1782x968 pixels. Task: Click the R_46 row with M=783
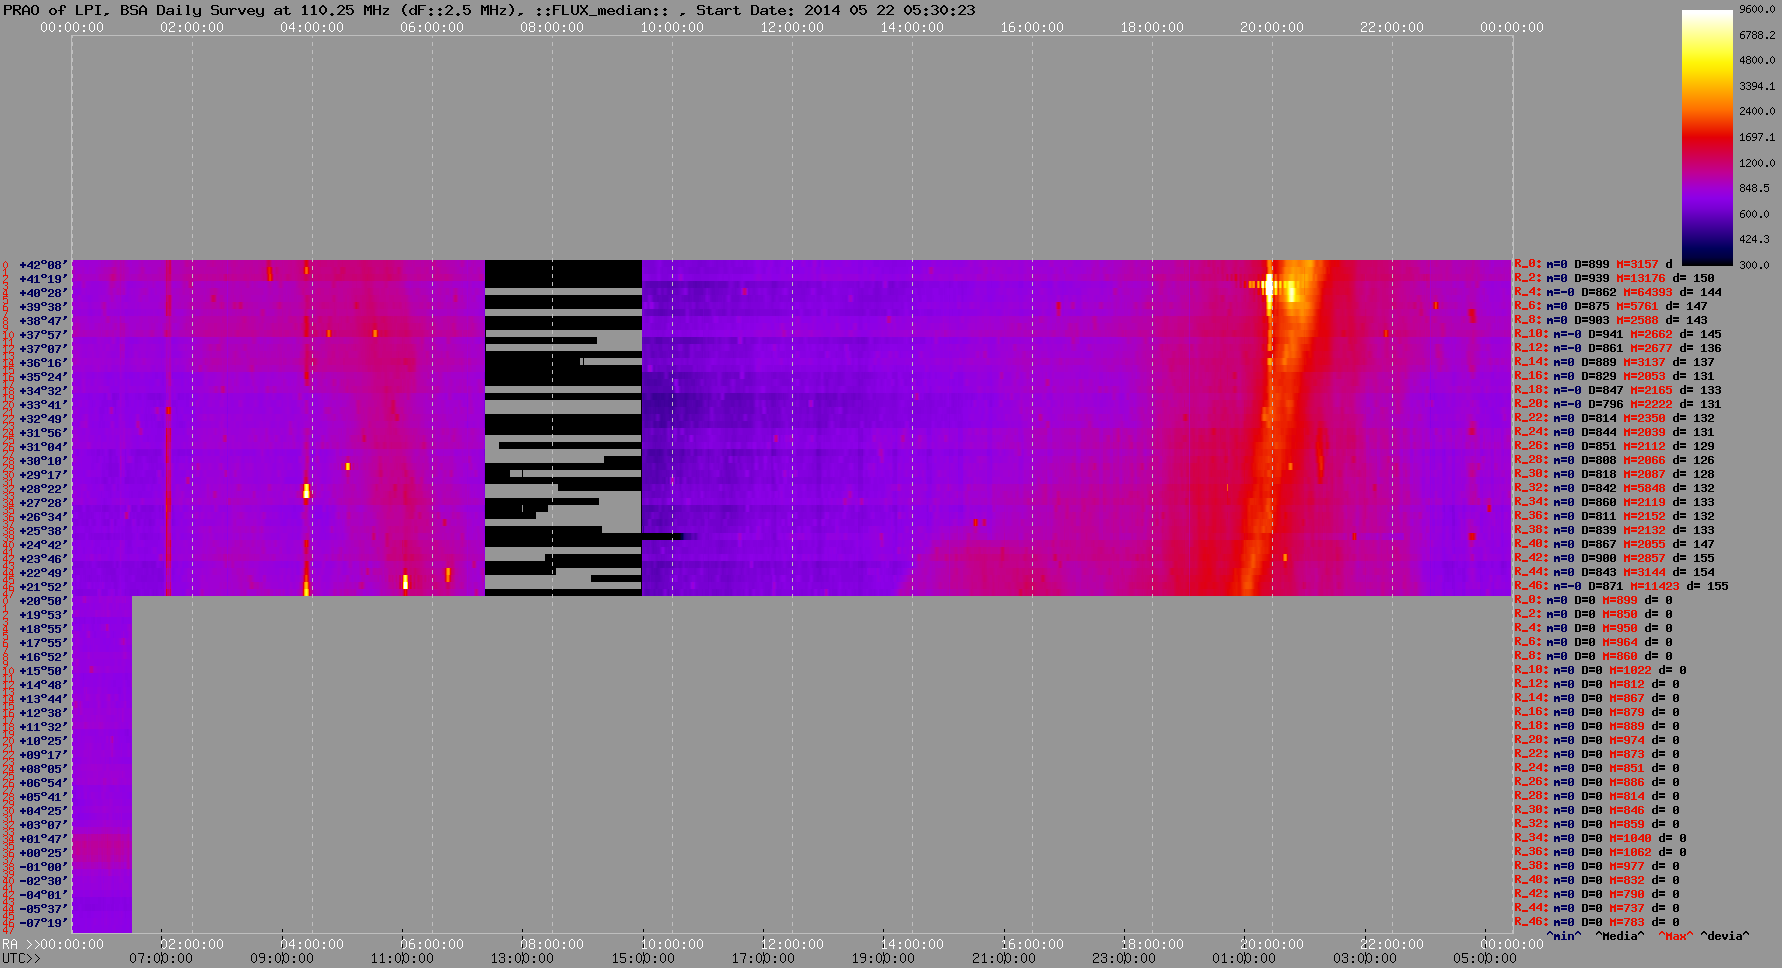click(x=1597, y=923)
